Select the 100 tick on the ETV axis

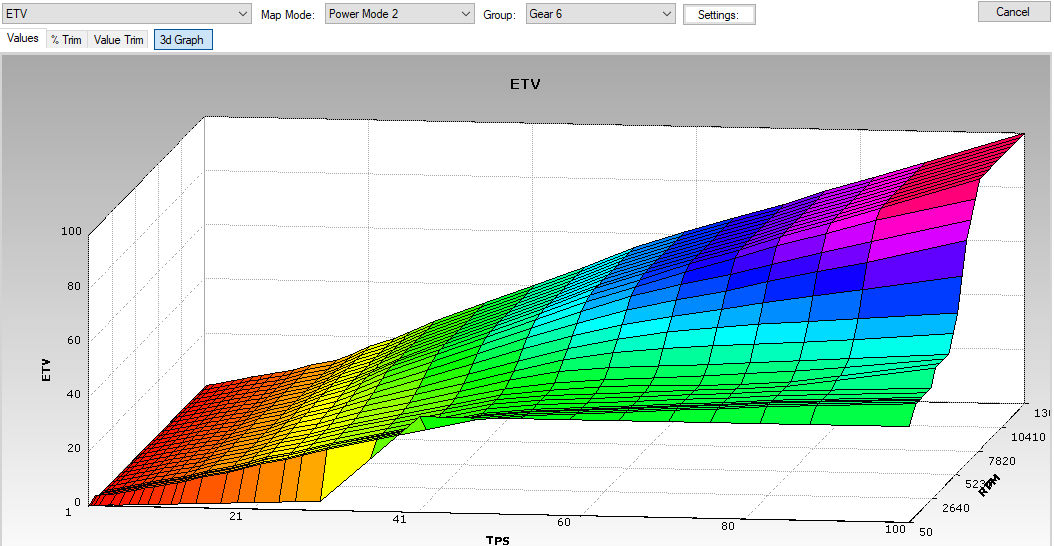click(70, 231)
